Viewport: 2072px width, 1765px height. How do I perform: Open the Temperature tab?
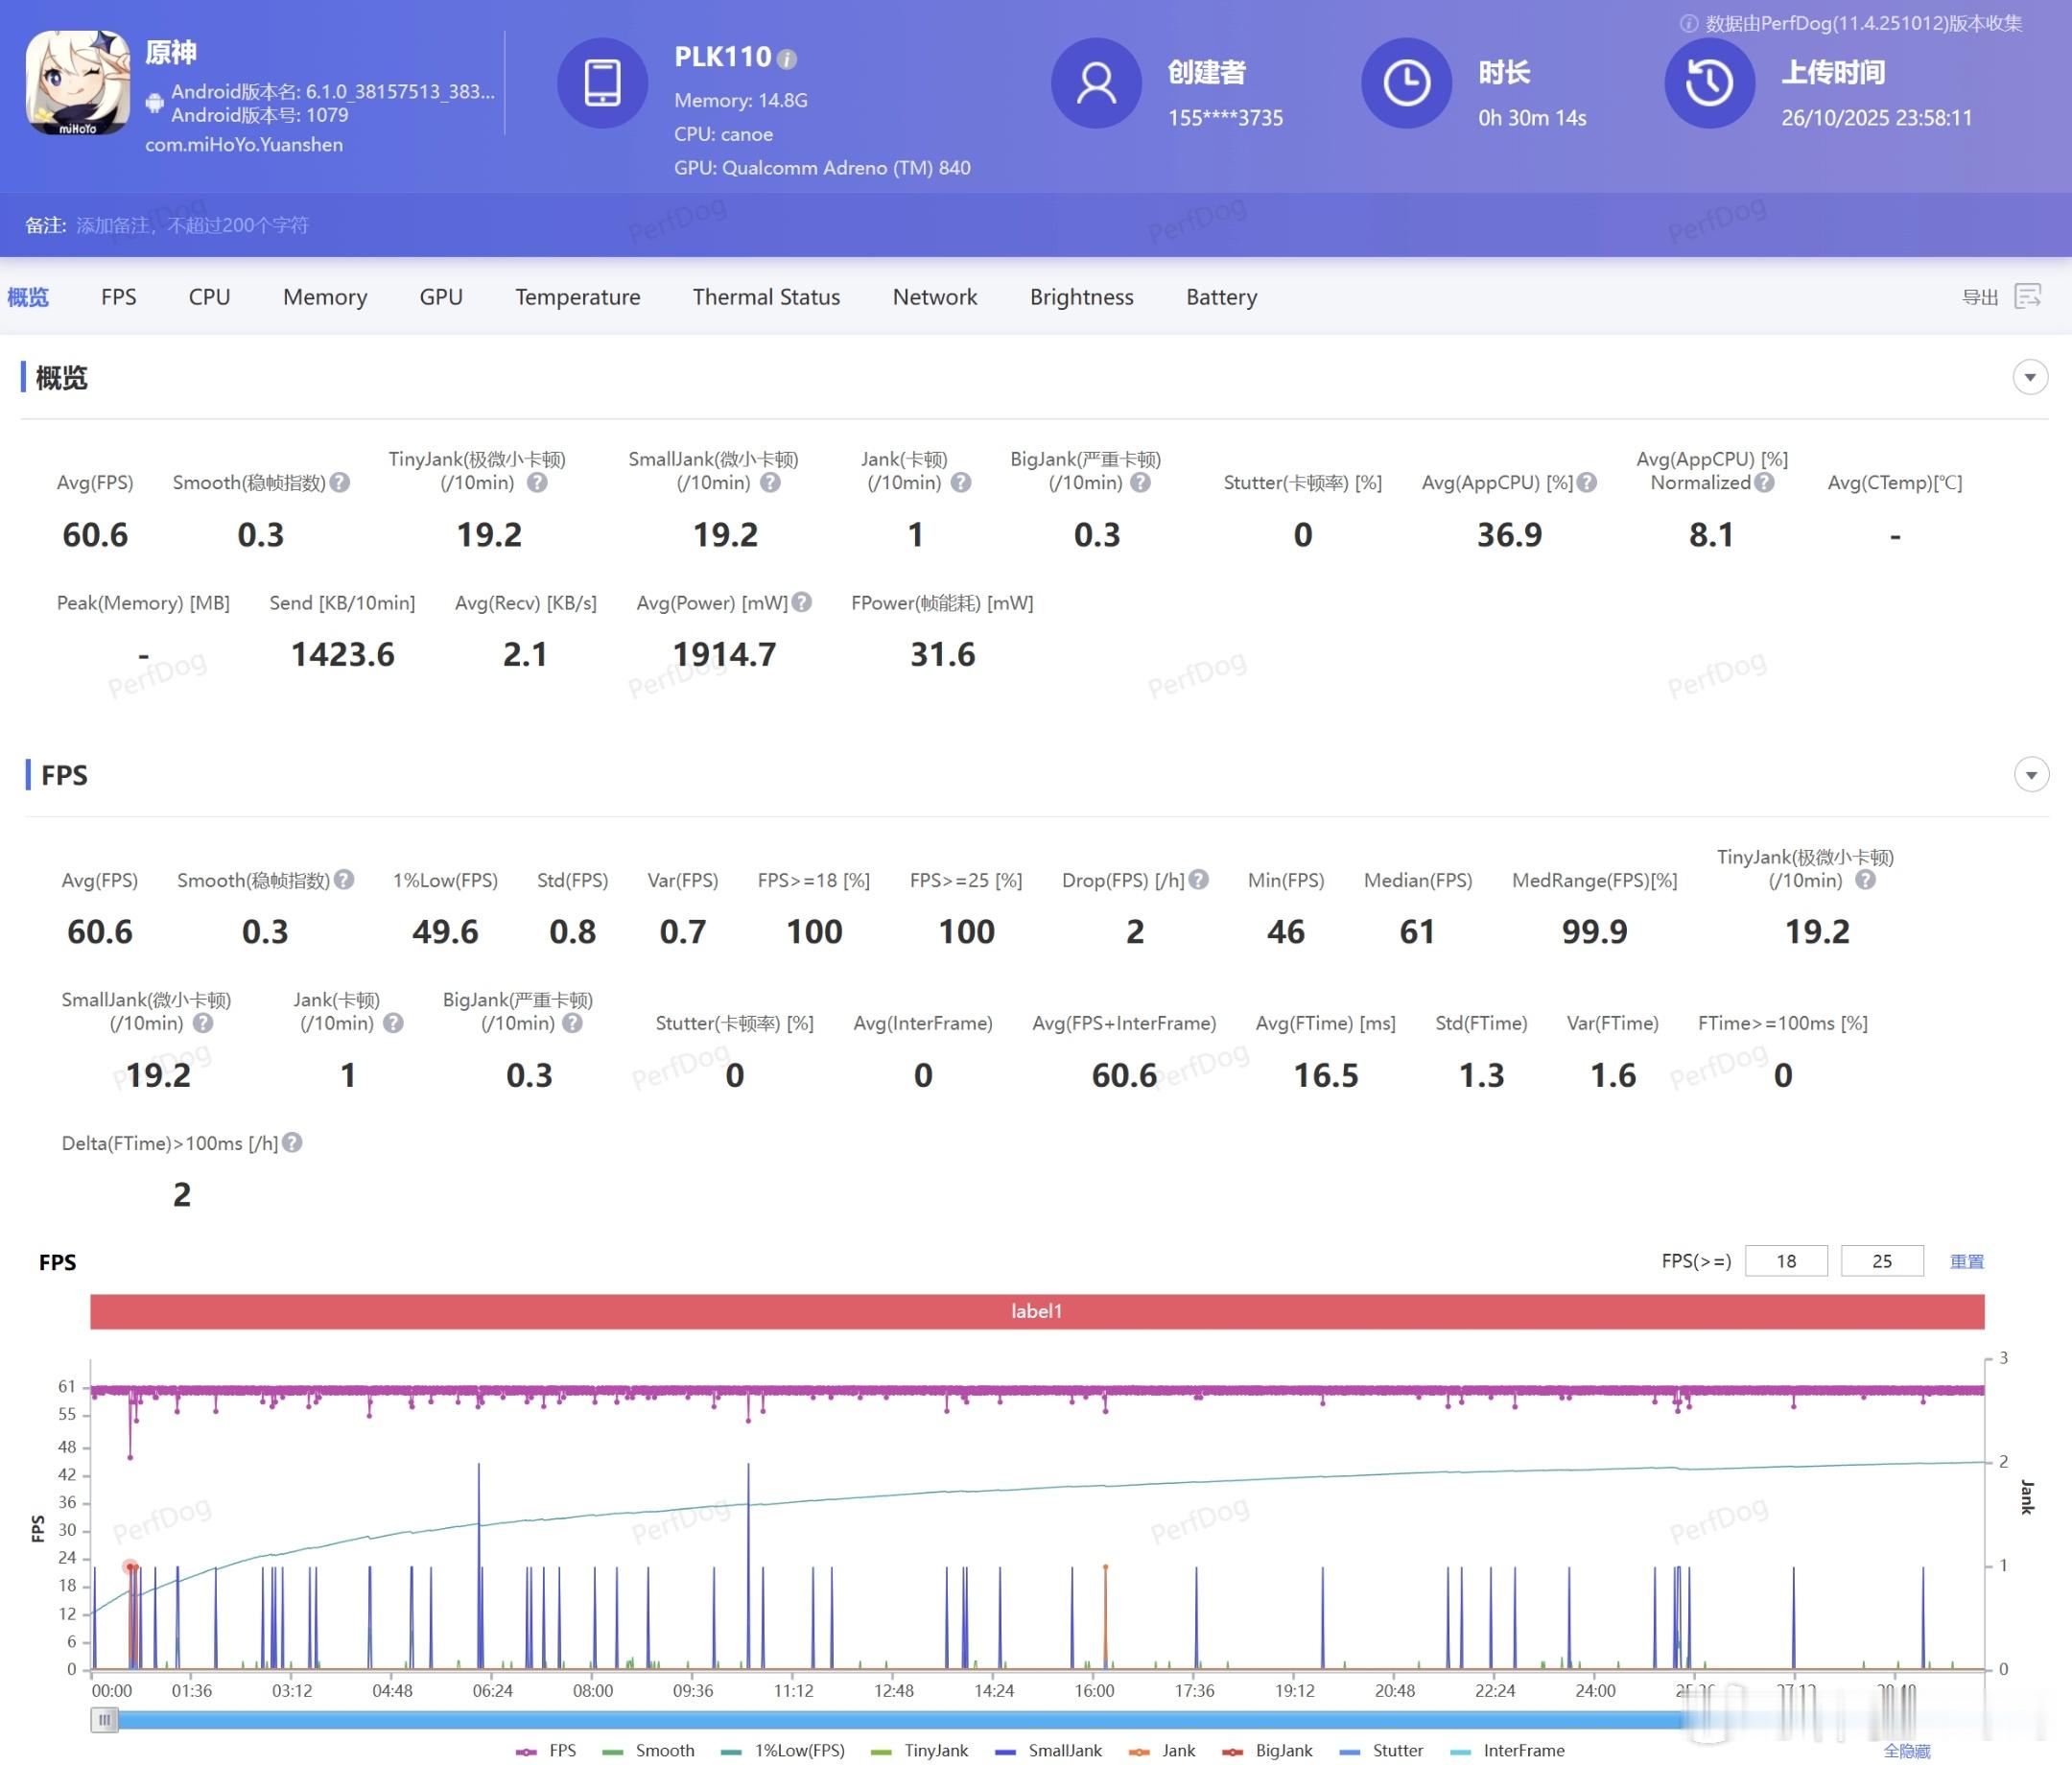(x=577, y=297)
